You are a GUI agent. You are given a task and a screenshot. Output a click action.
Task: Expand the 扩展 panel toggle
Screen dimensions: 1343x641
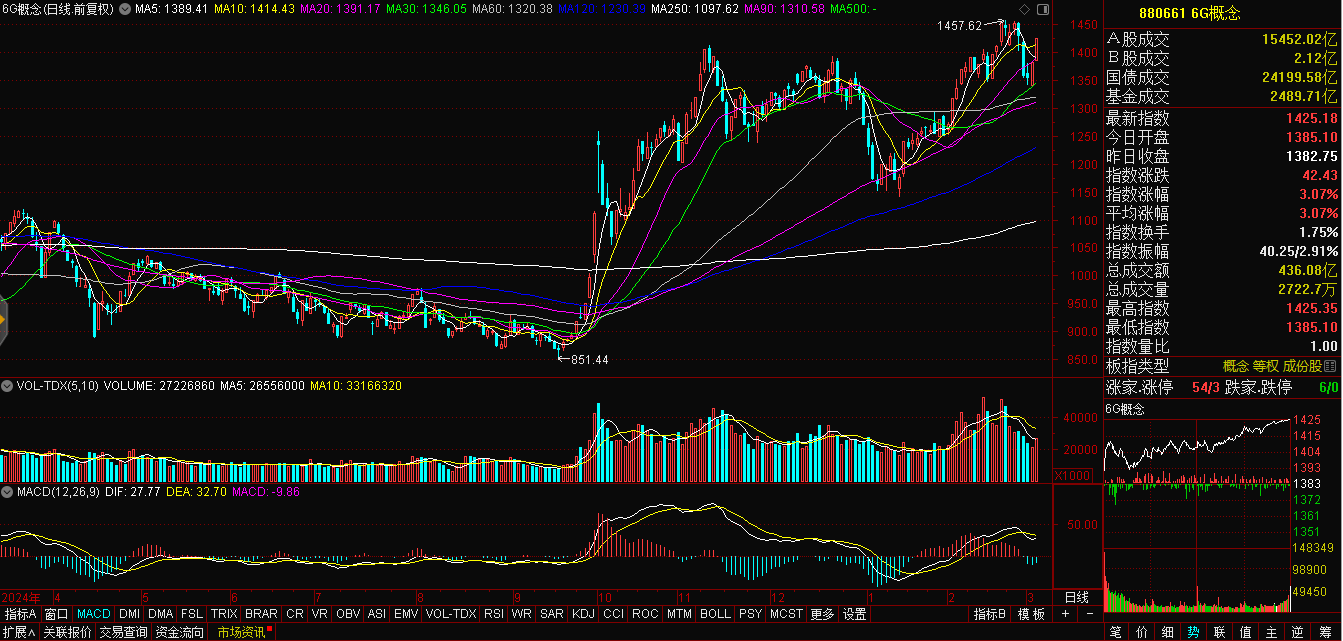[20, 632]
